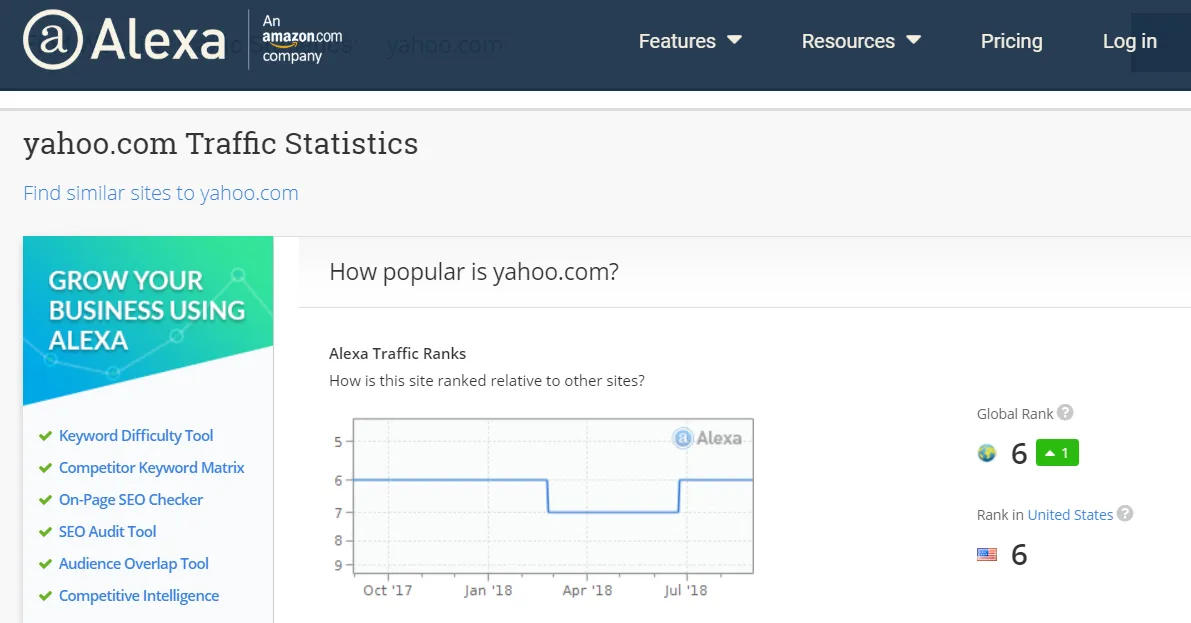This screenshot has height=623, width=1191.
Task: Click the green rank change badge
Action: (1057, 453)
